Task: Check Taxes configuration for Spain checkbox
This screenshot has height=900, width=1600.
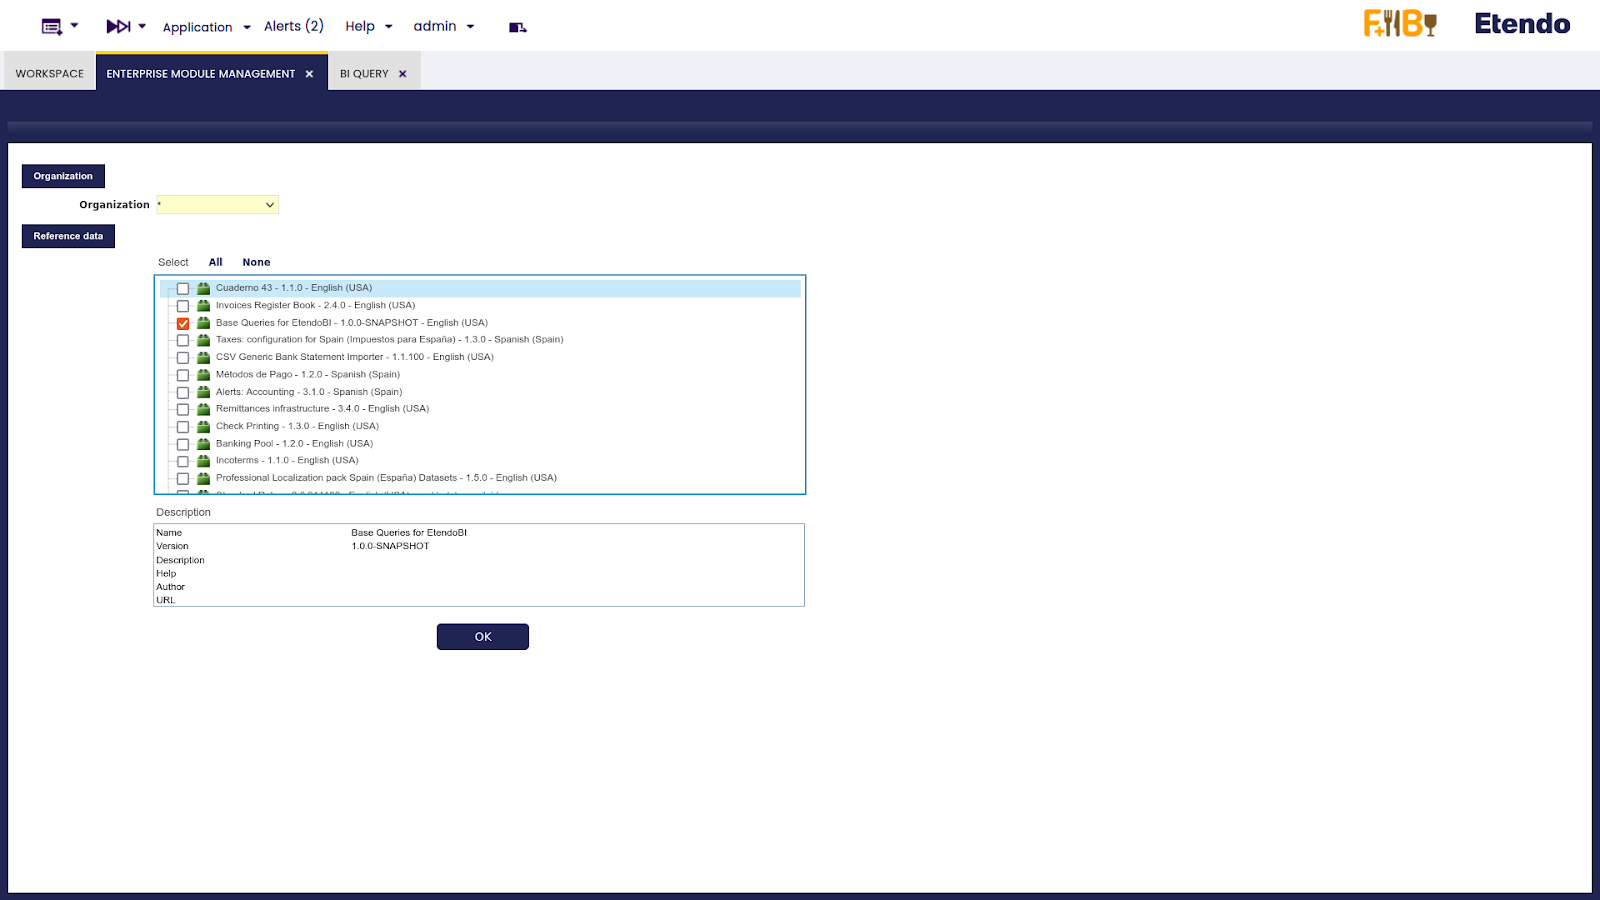Action: coord(183,341)
